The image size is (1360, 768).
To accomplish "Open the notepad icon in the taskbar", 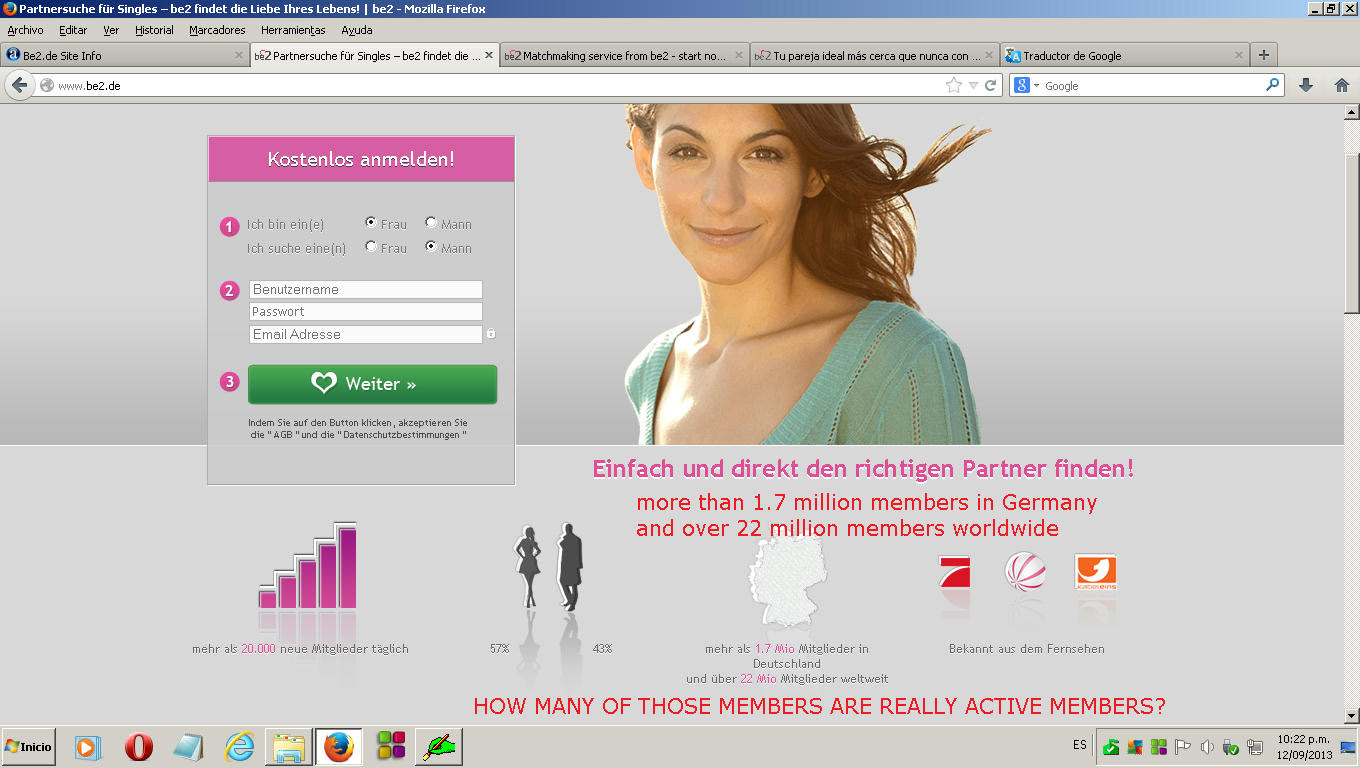I will [189, 747].
